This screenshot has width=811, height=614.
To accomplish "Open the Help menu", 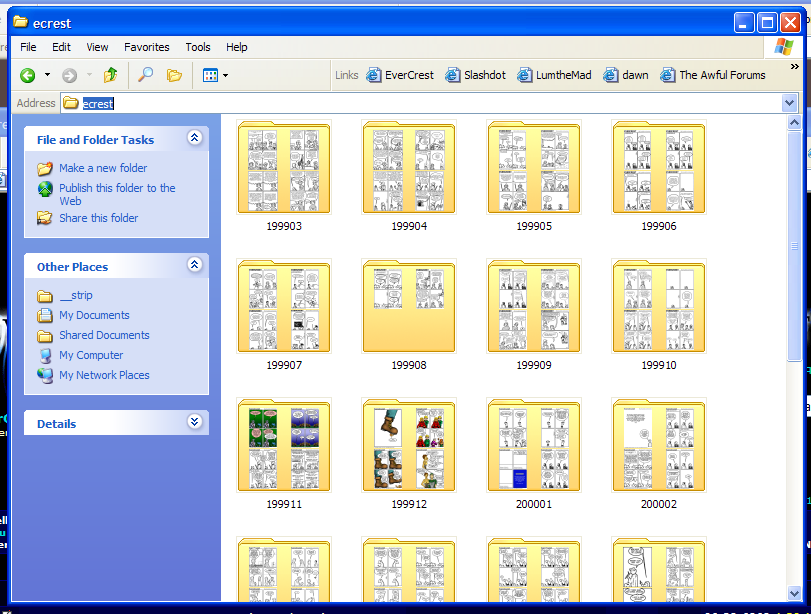I will 236,47.
